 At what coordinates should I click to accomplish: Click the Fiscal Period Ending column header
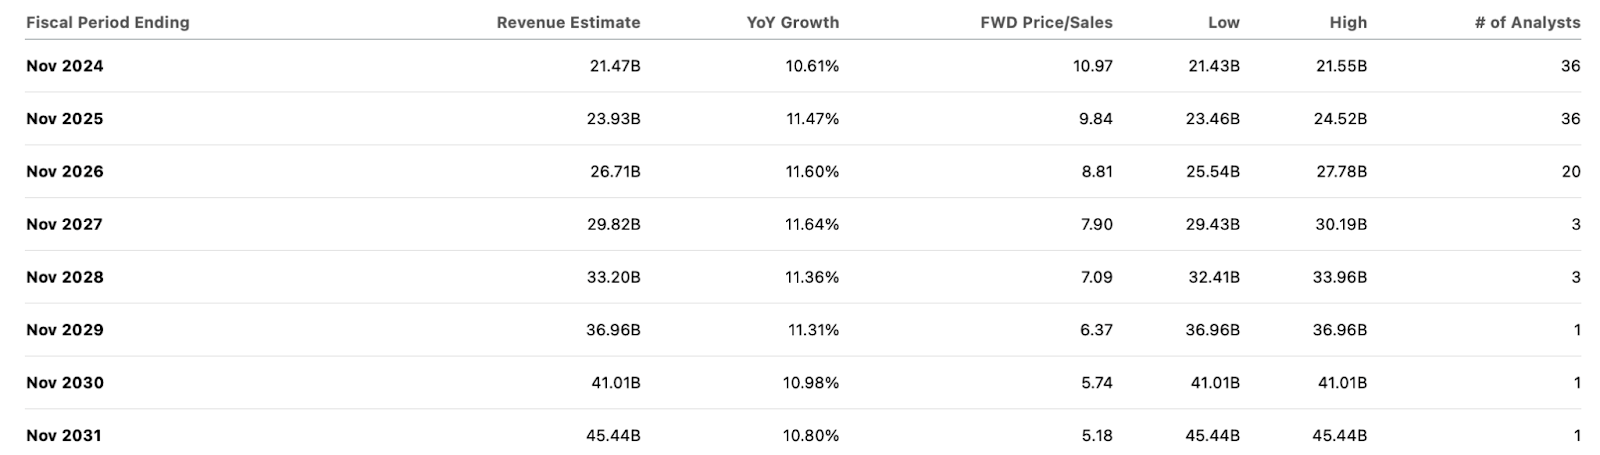(x=108, y=22)
